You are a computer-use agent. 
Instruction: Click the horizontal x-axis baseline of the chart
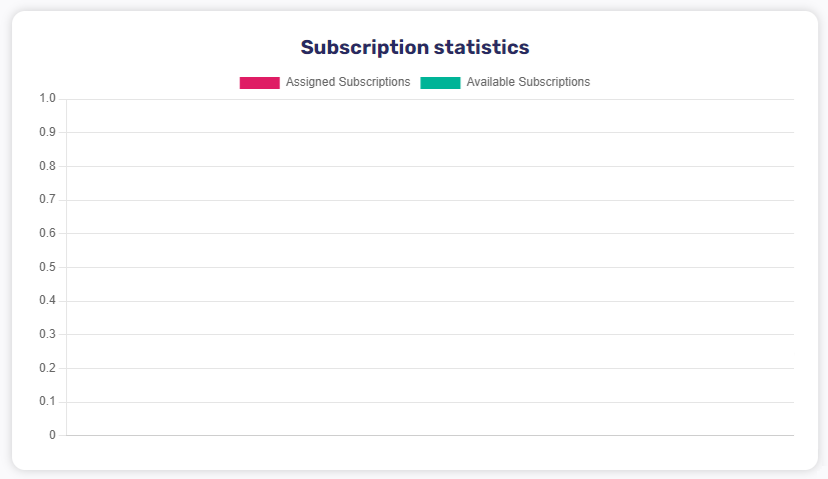coord(430,435)
